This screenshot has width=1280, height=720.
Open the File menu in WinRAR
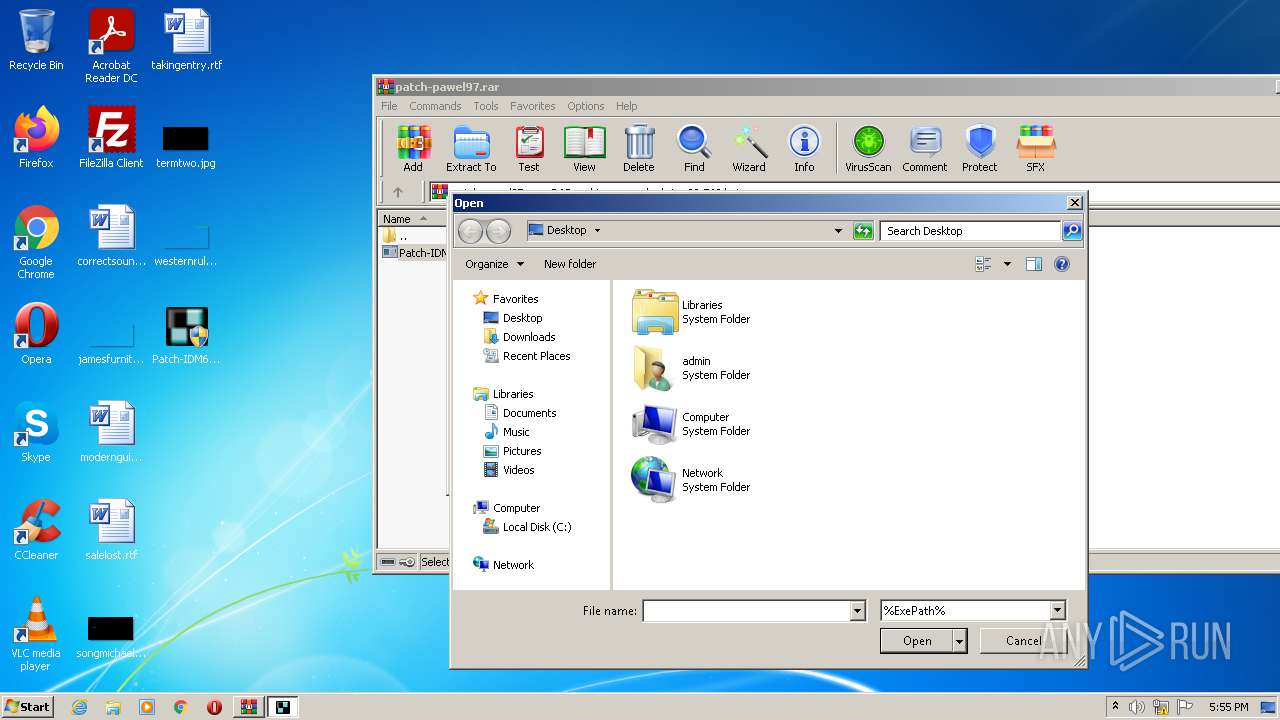point(389,106)
